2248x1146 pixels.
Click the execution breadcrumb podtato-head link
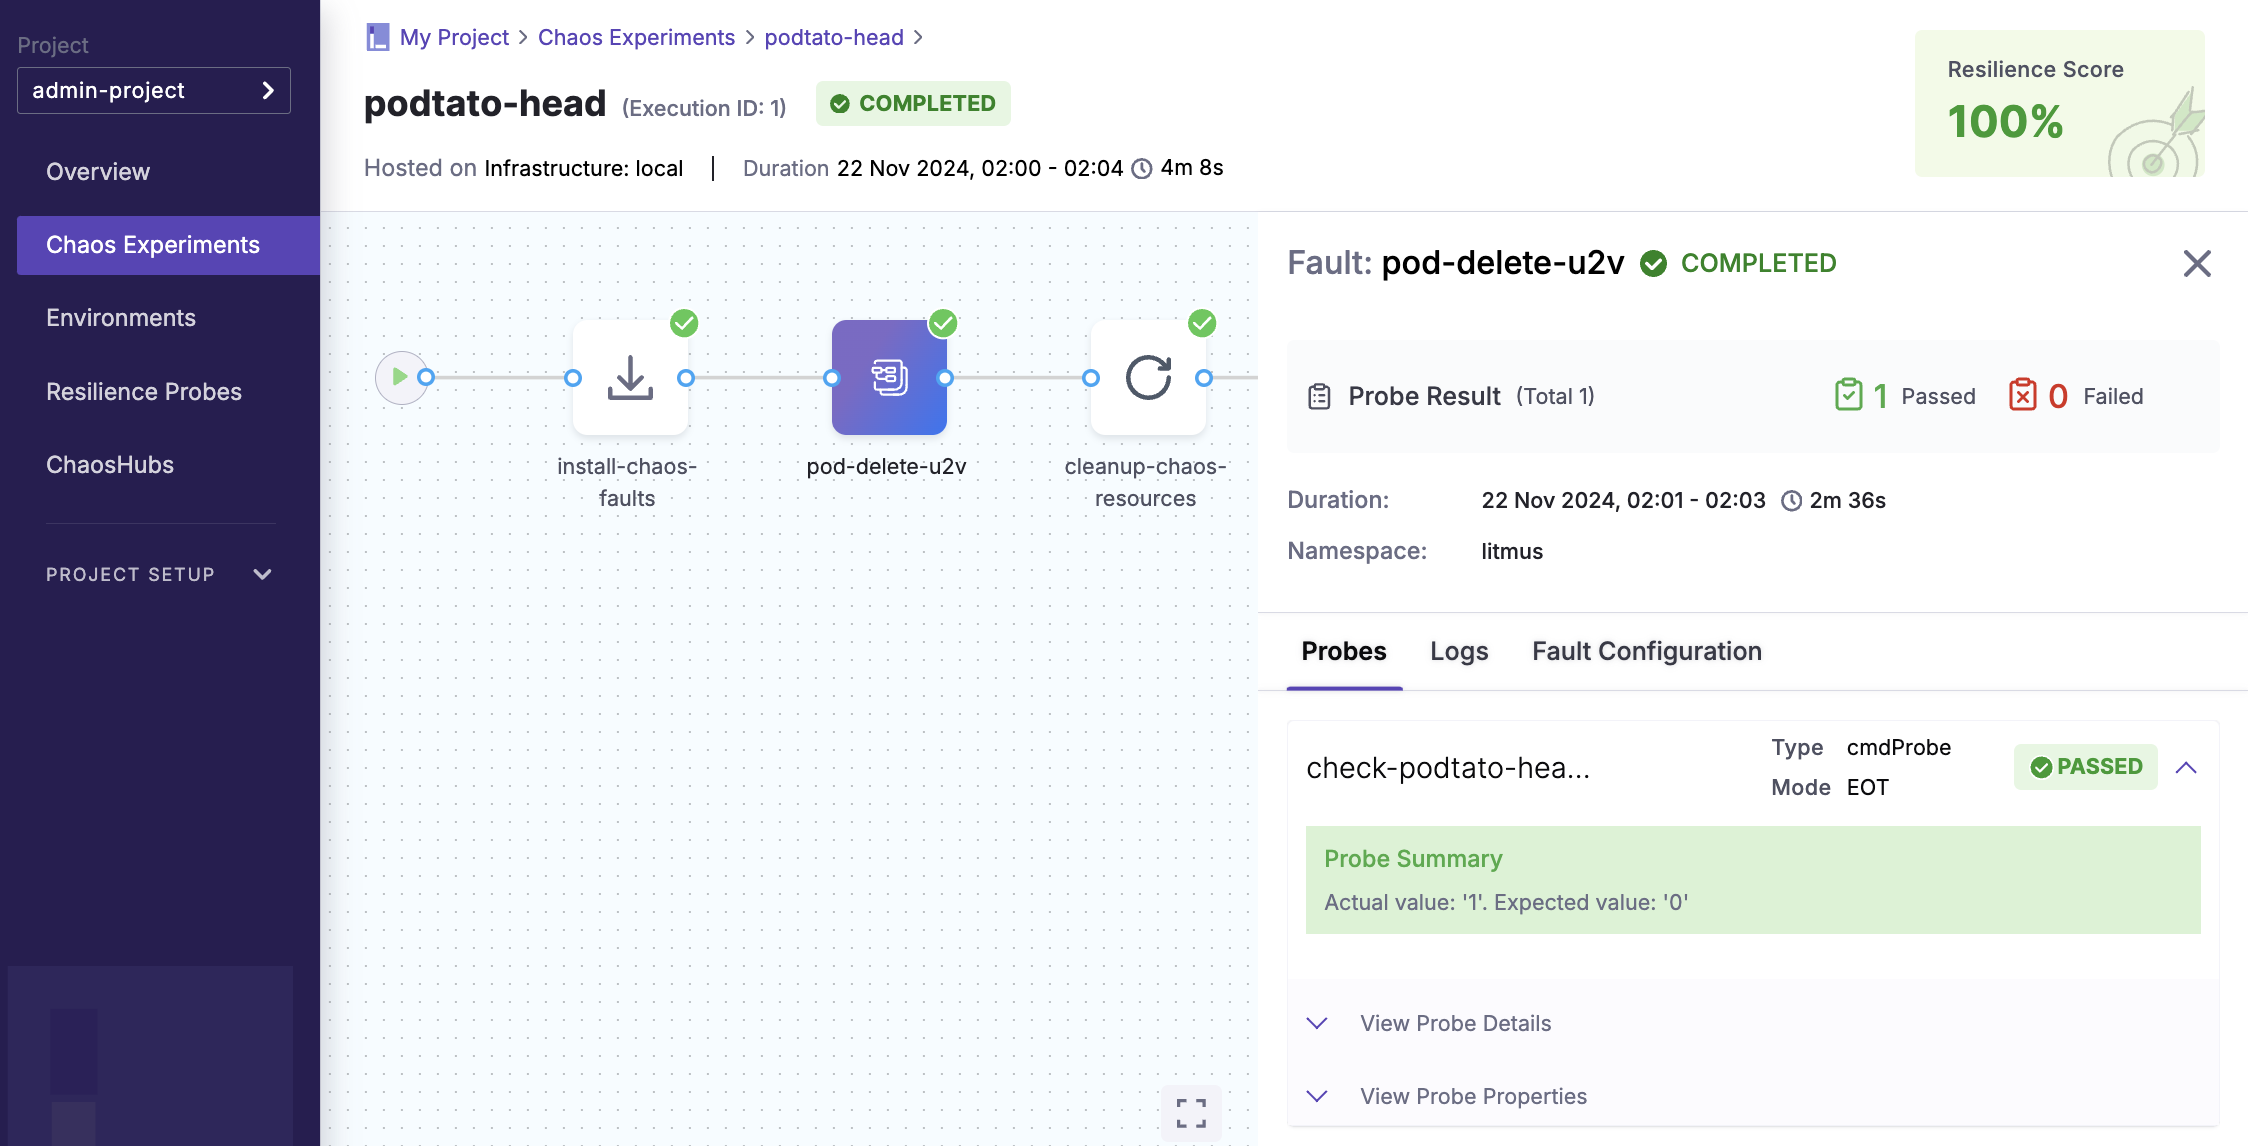click(835, 35)
